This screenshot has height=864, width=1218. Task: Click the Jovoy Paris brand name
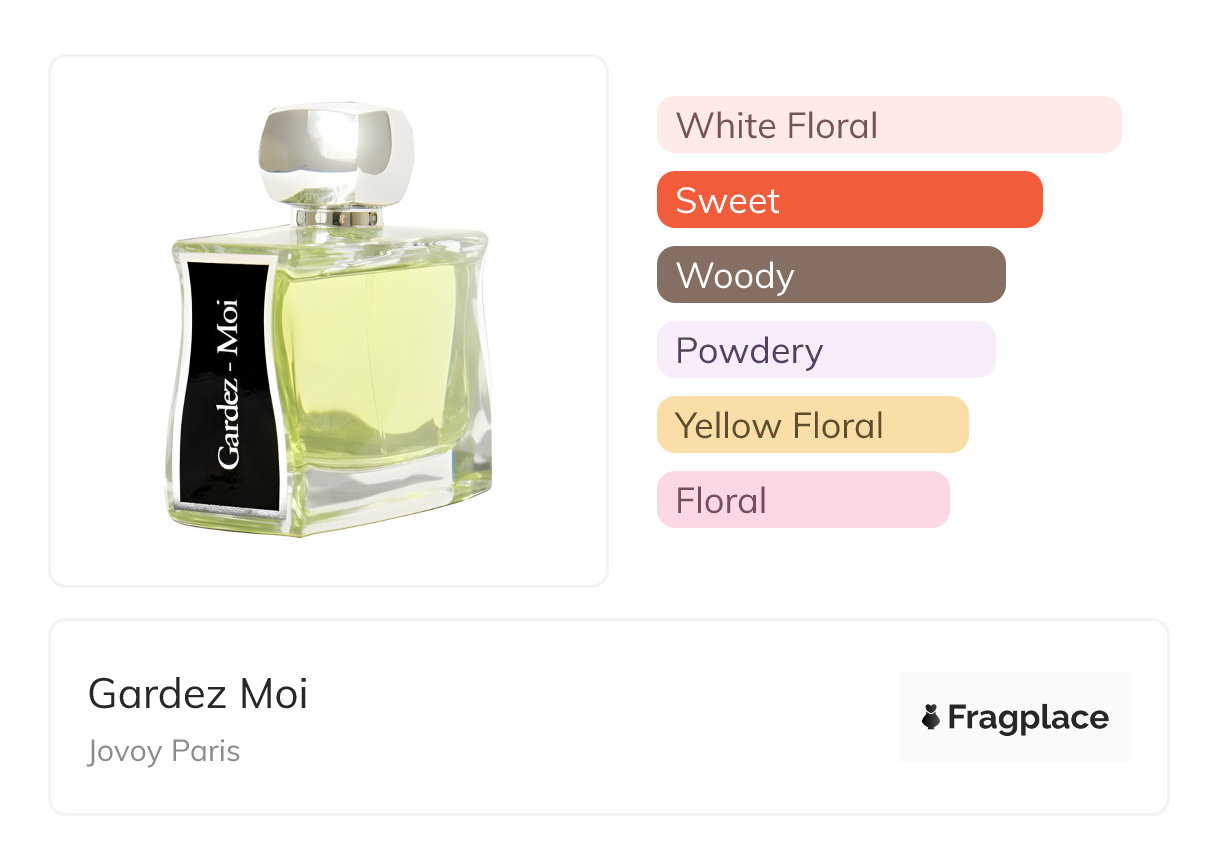click(164, 751)
